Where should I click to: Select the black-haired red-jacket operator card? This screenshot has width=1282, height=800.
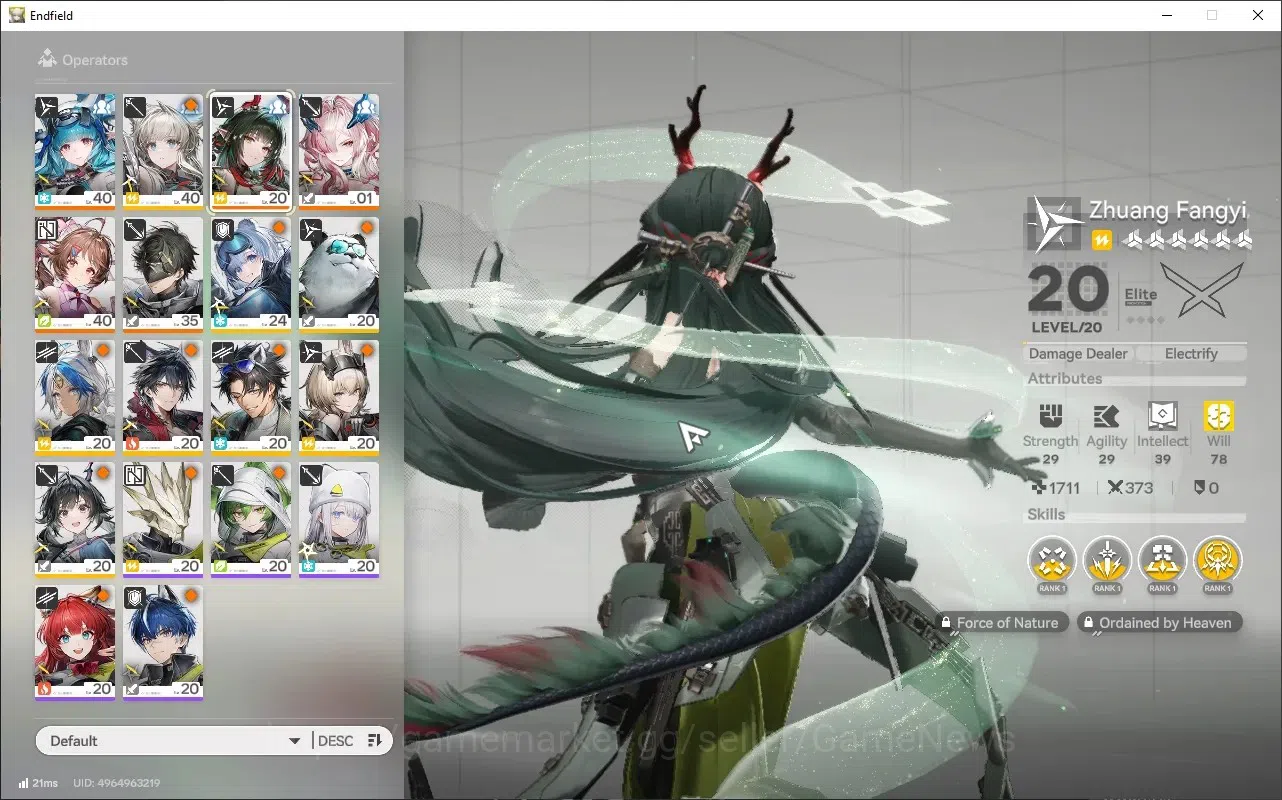click(163, 398)
